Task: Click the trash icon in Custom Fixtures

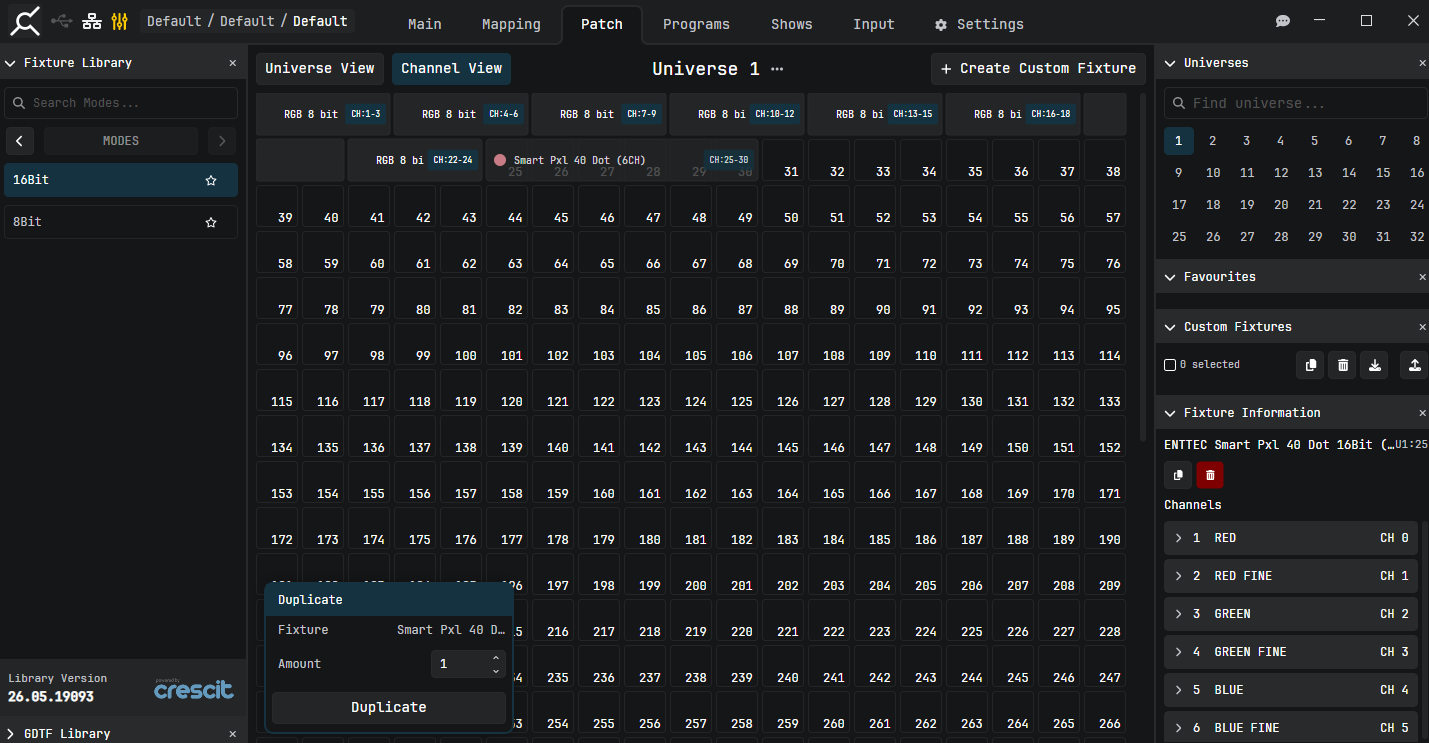Action: [1343, 365]
